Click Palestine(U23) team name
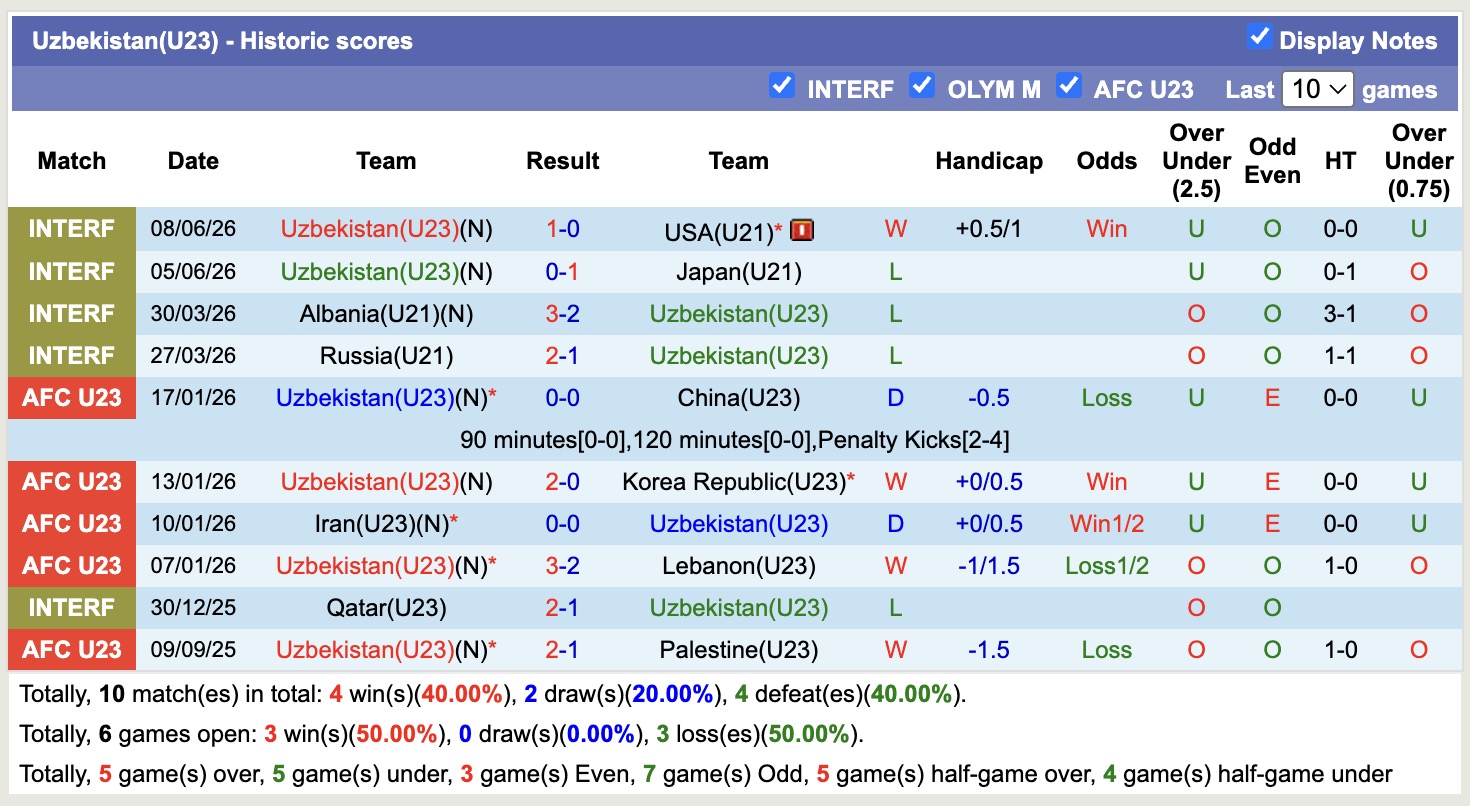The width and height of the screenshot is (1470, 806). pyautogui.click(x=739, y=649)
